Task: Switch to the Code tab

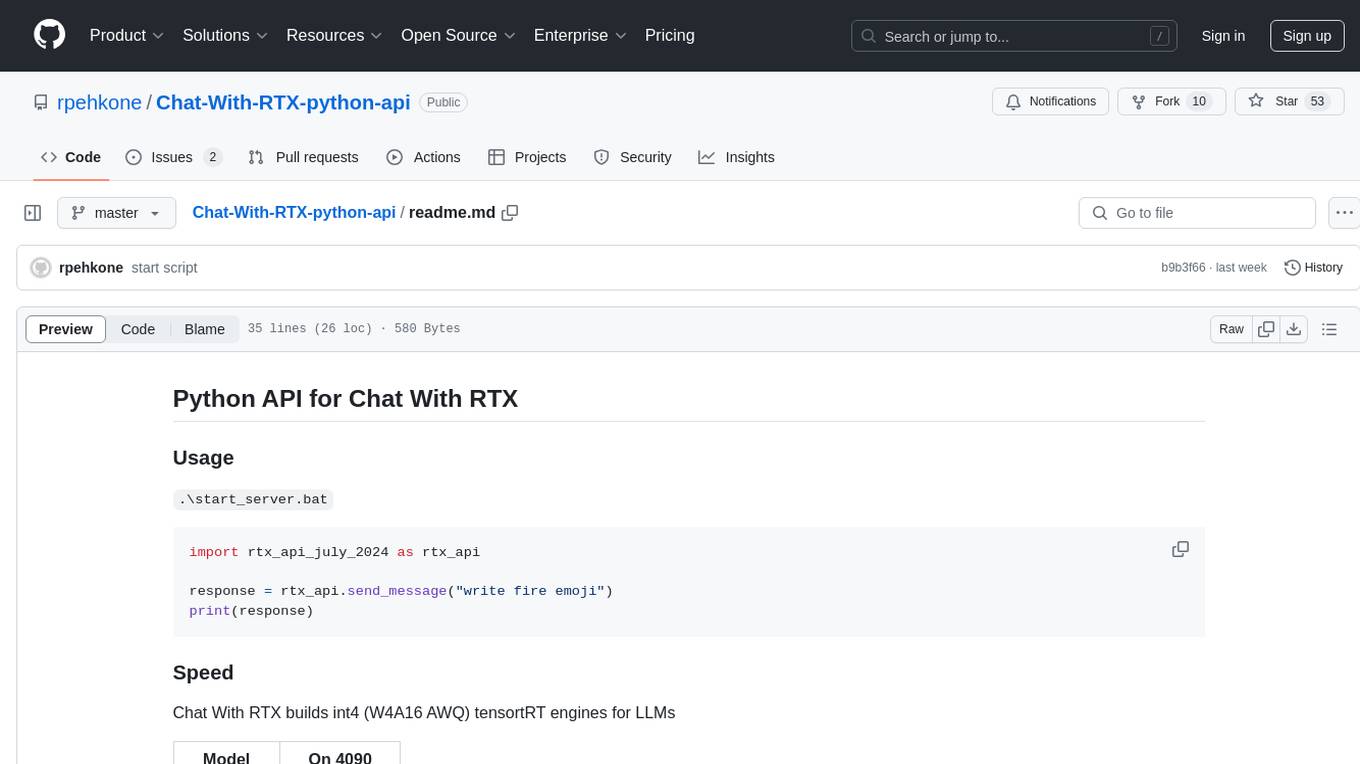Action: (x=71, y=157)
